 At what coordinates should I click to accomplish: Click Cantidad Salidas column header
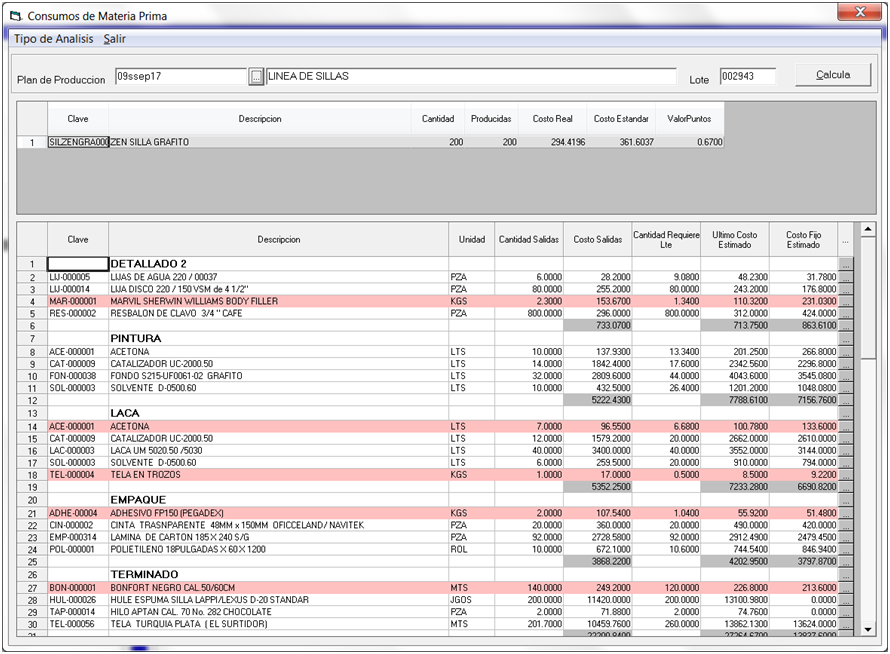tap(528, 240)
